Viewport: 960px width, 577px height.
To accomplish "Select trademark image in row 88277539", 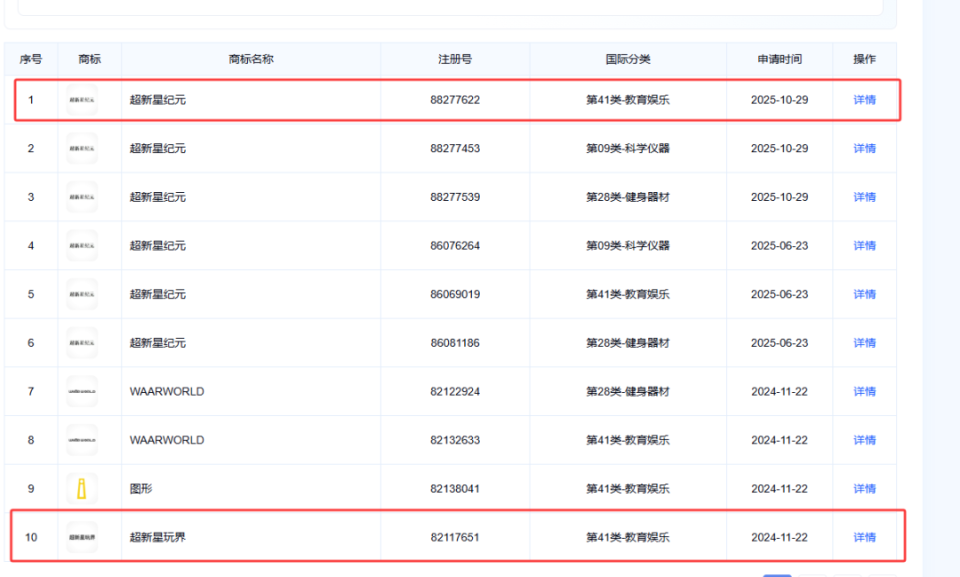I will pos(82,197).
